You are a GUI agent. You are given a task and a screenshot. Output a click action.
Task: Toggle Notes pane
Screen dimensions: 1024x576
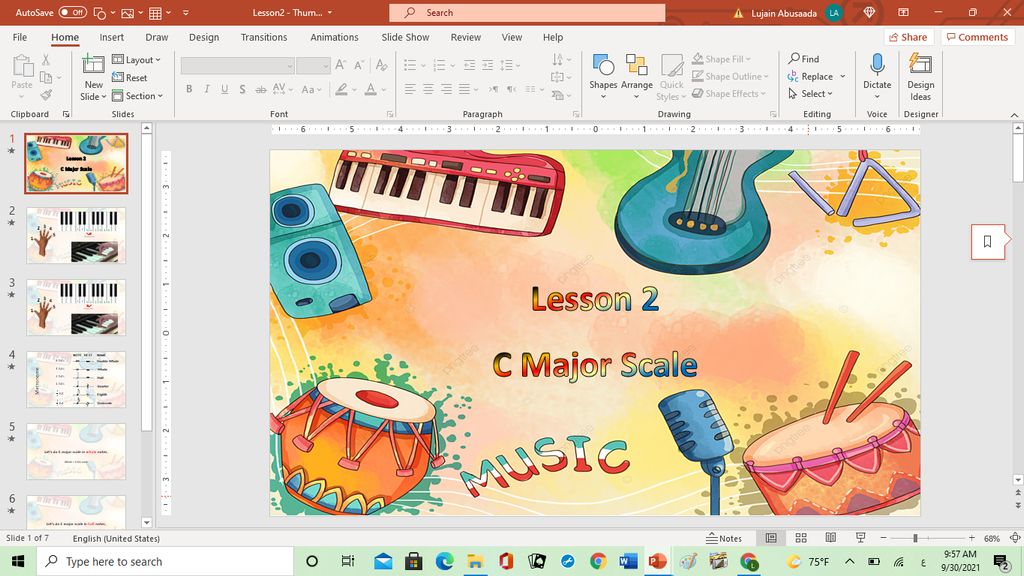click(724, 538)
